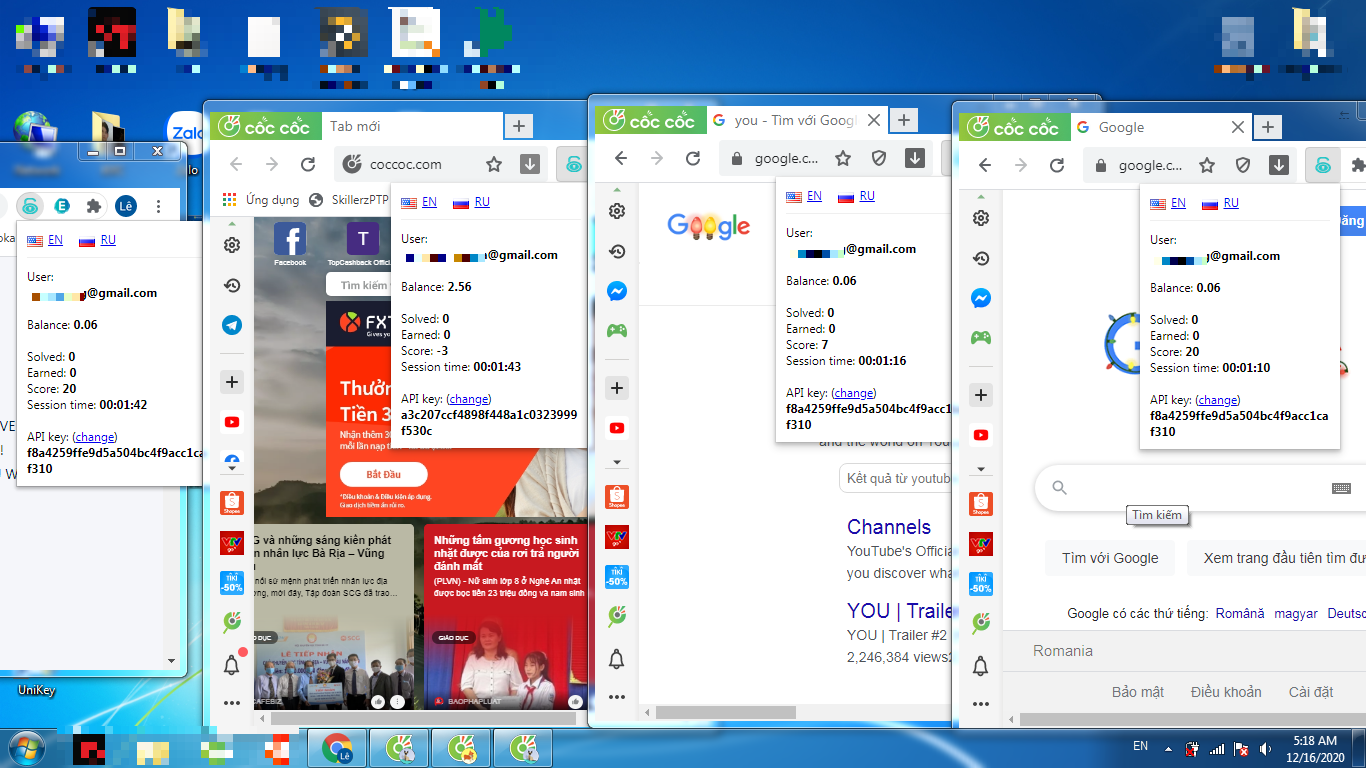Open the Cài đặt footer link

(1311, 692)
